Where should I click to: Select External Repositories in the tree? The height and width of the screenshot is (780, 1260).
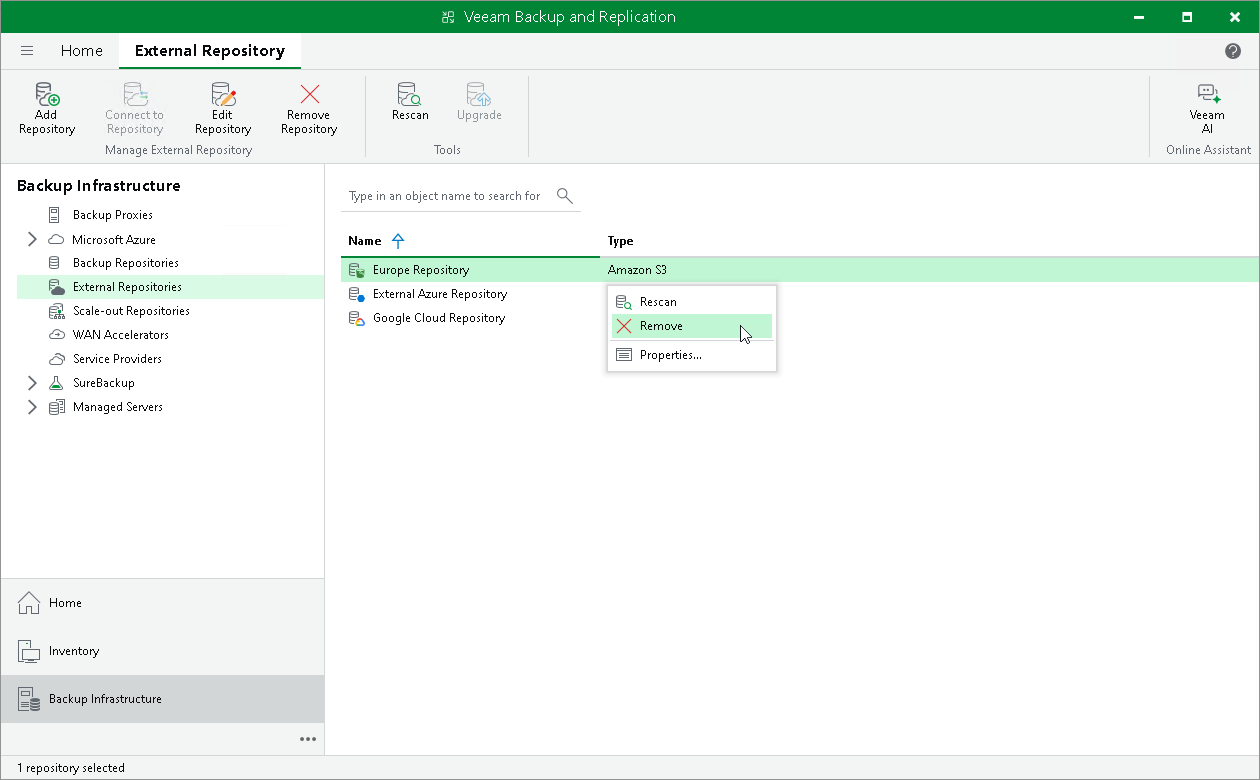170,287
